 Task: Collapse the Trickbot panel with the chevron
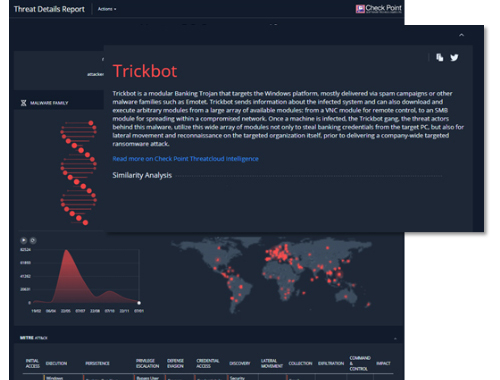tap(461, 35)
